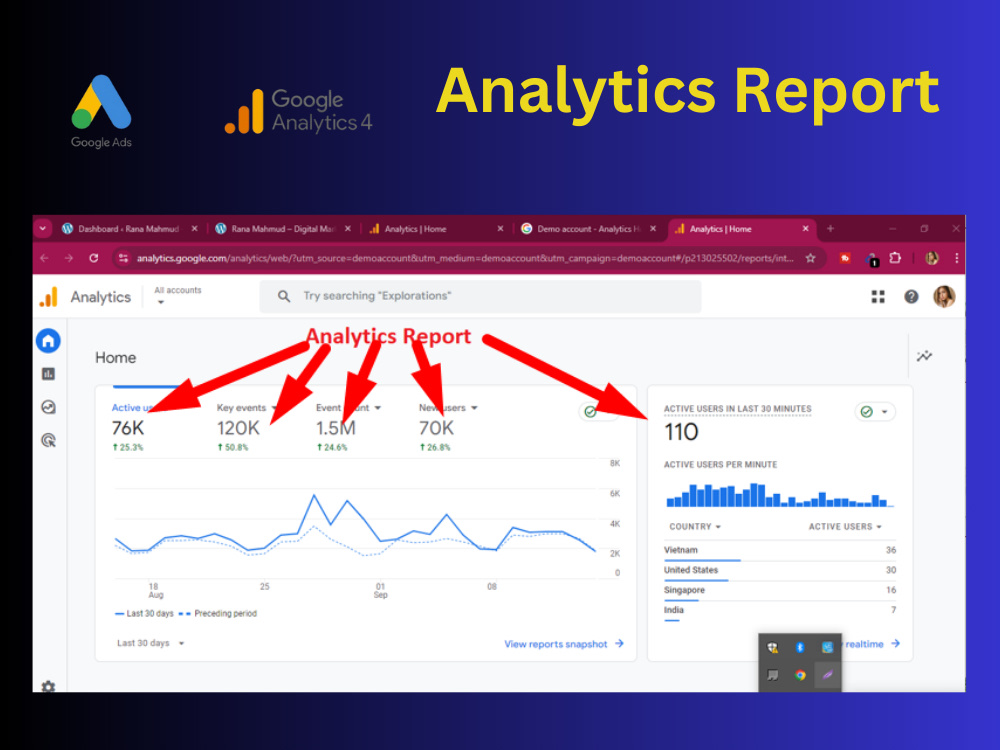Click the 1.5M event count value
Screen dimensions: 1000x750
[335, 429]
